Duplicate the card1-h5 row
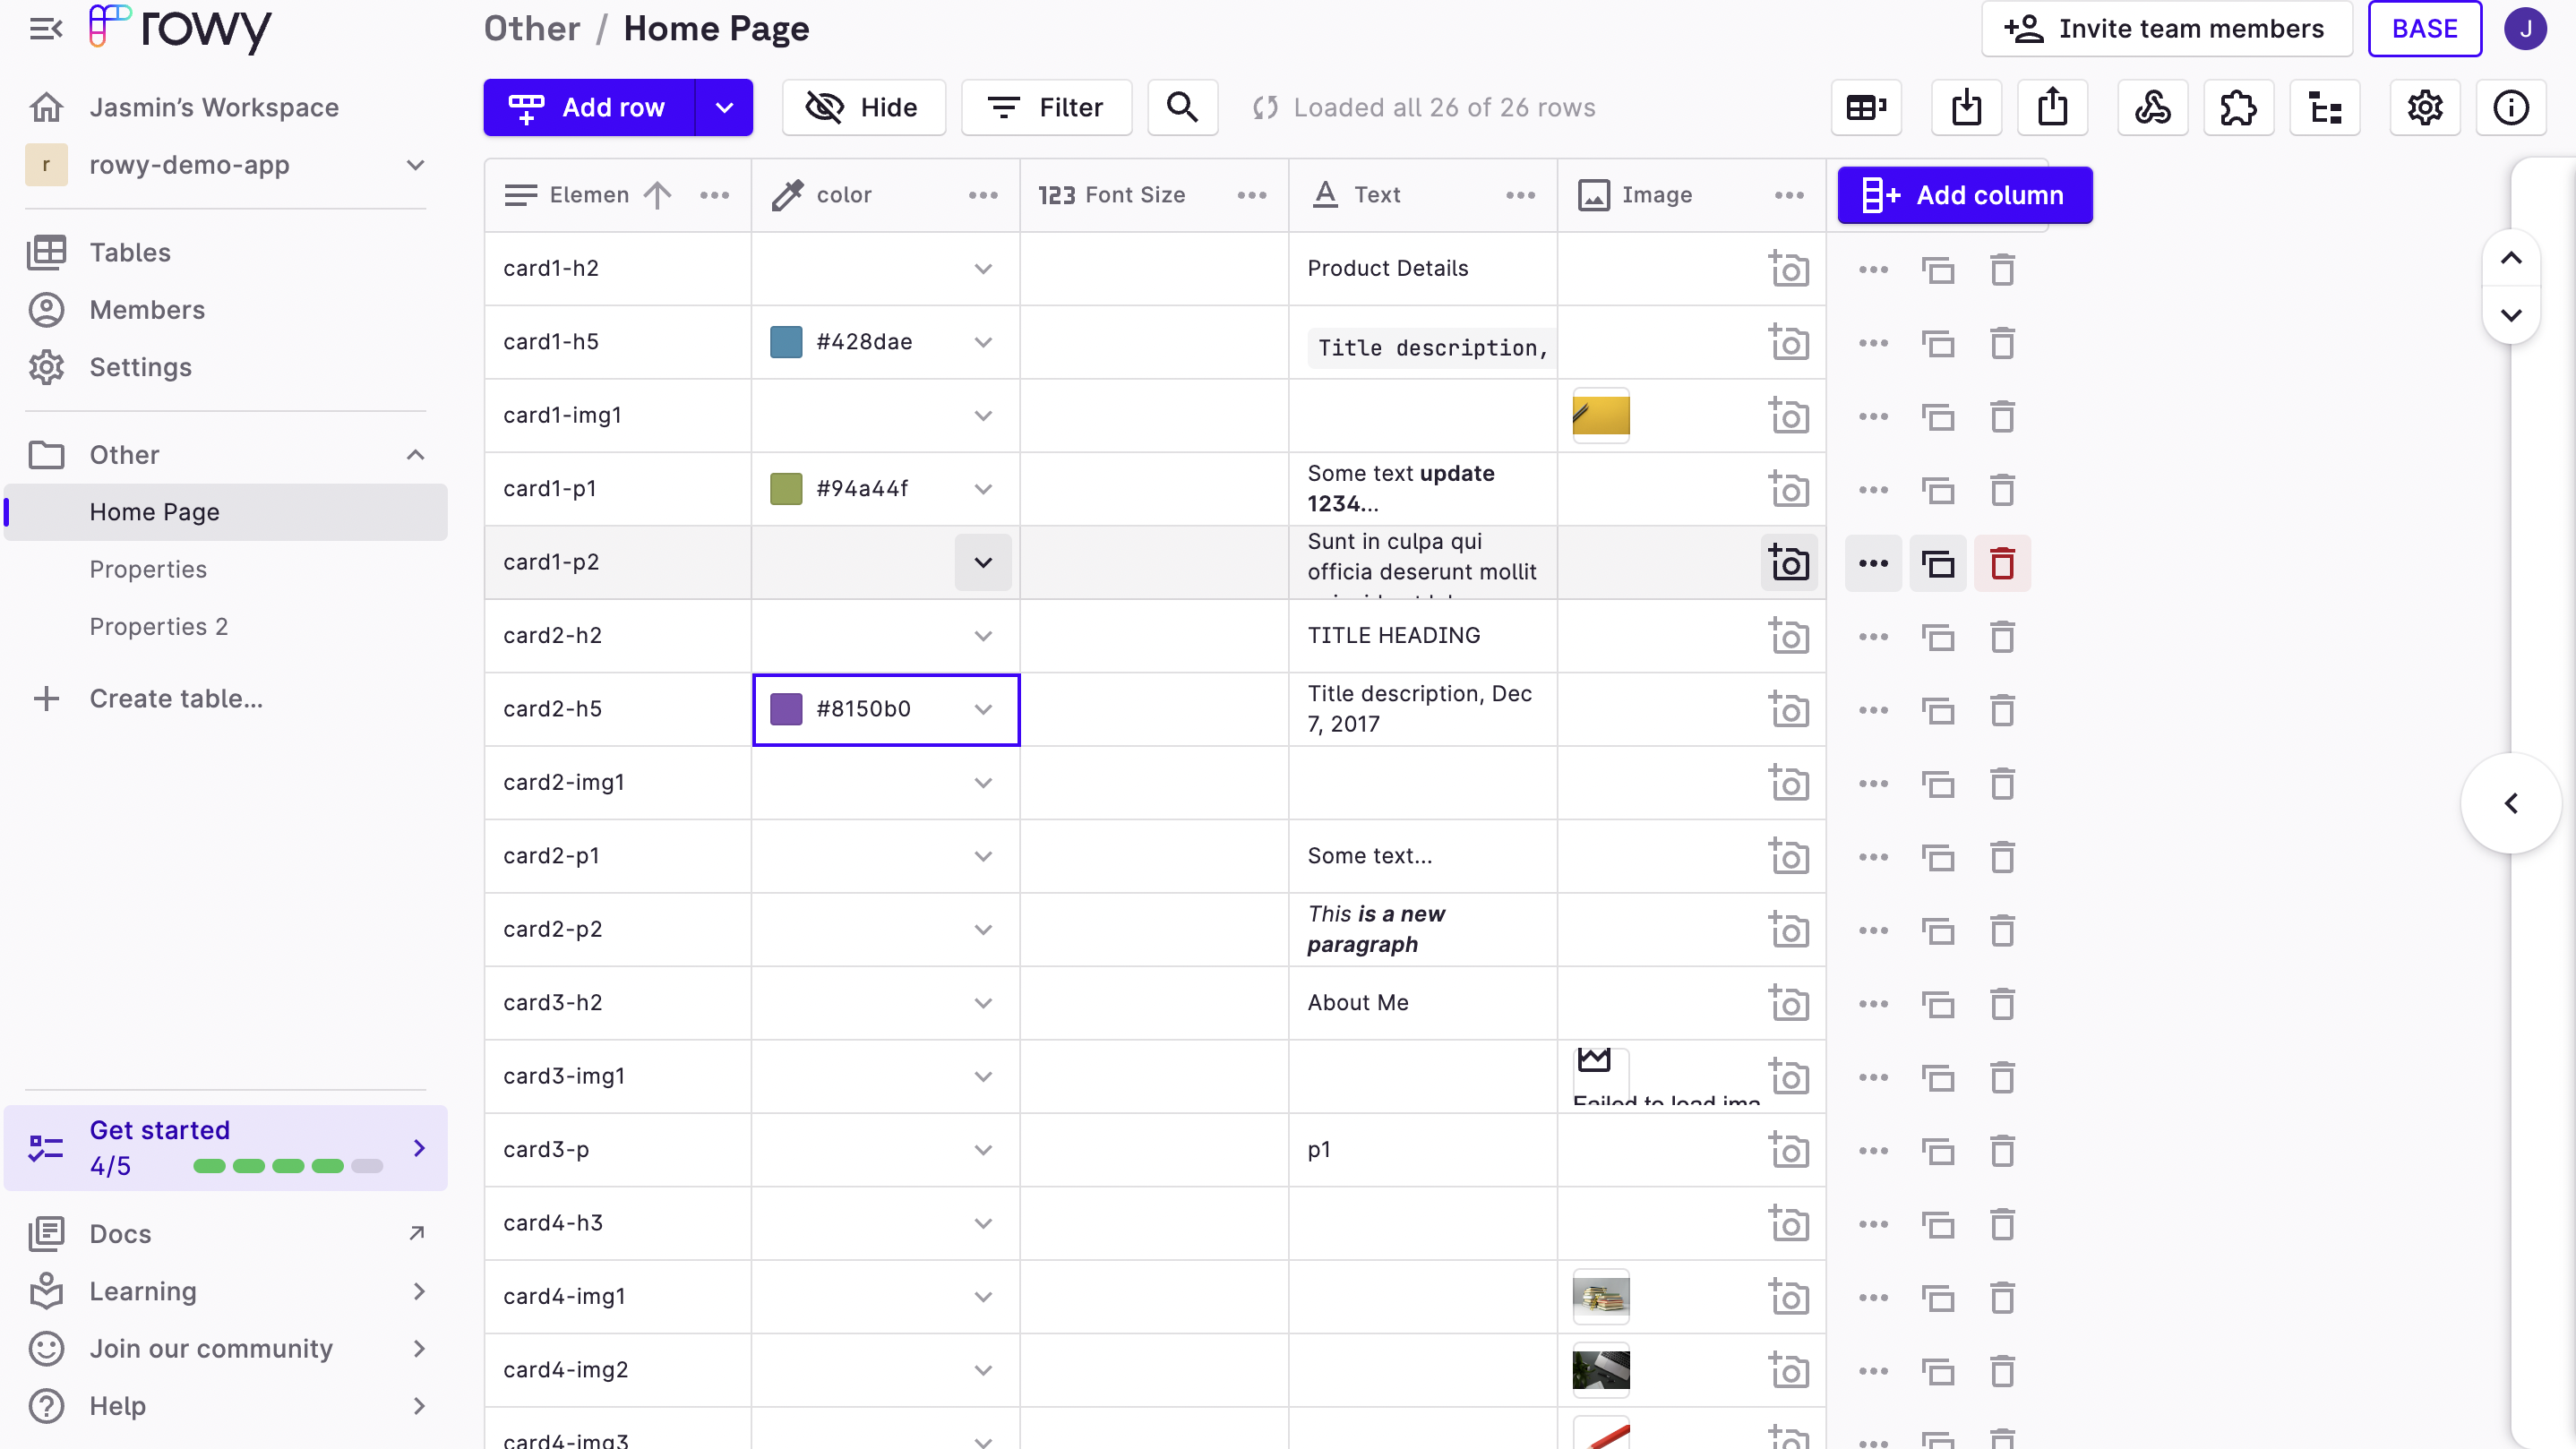 click(x=1938, y=343)
